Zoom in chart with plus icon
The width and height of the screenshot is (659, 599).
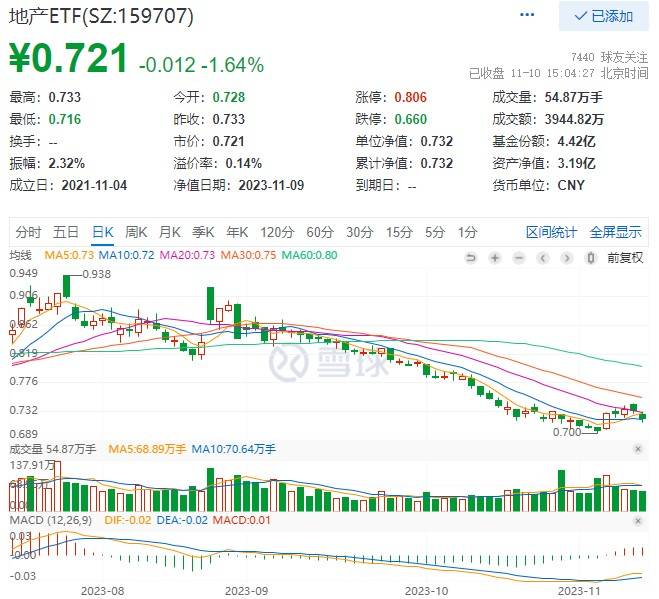click(495, 257)
